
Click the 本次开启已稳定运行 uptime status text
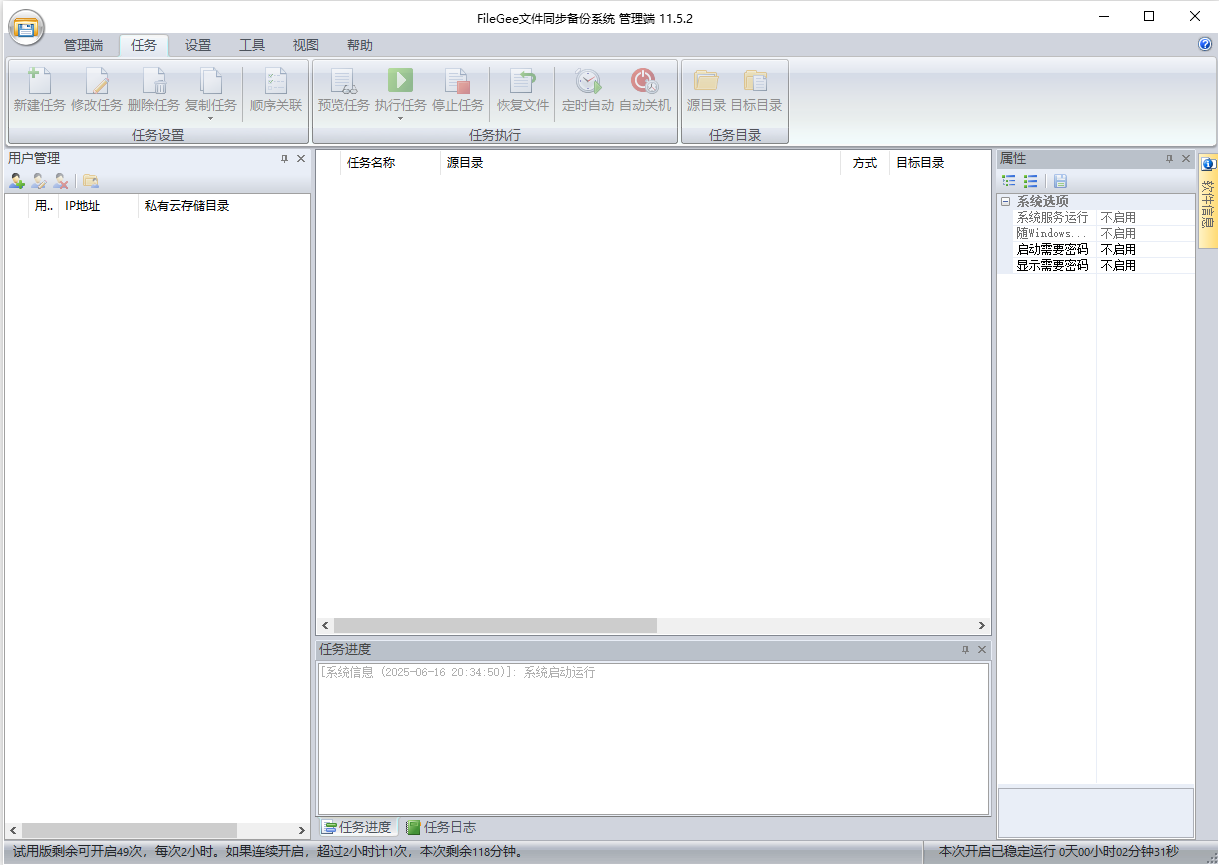pos(1058,851)
